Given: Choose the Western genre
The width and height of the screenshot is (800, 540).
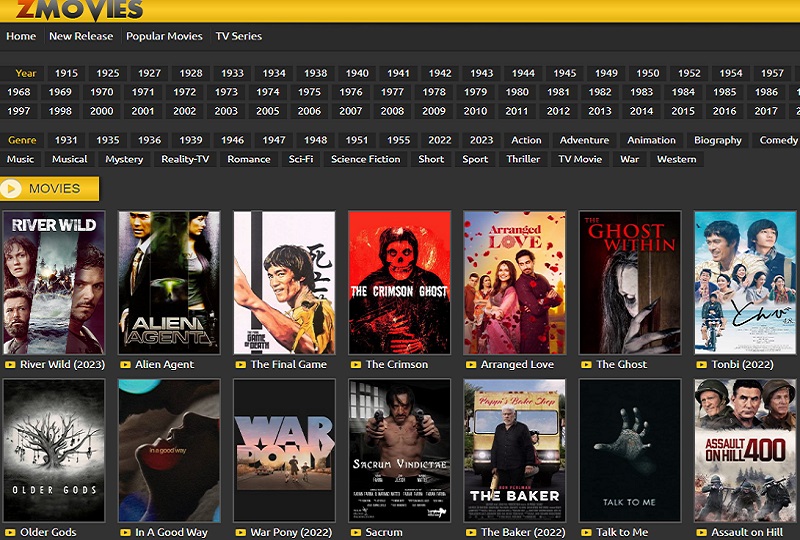Looking at the screenshot, I should 677,159.
